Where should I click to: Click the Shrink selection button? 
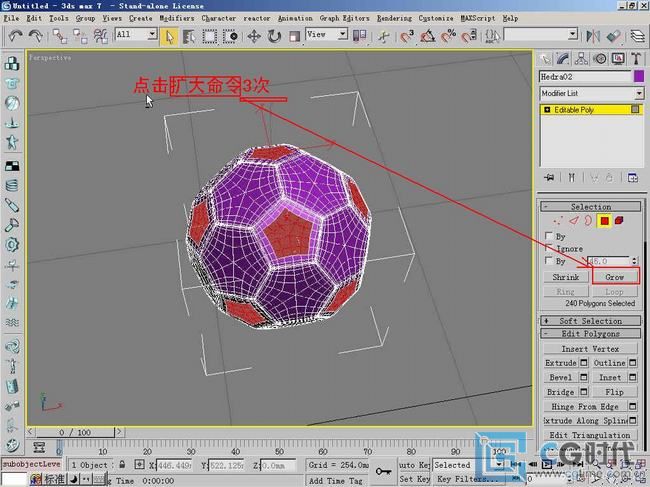tap(566, 277)
